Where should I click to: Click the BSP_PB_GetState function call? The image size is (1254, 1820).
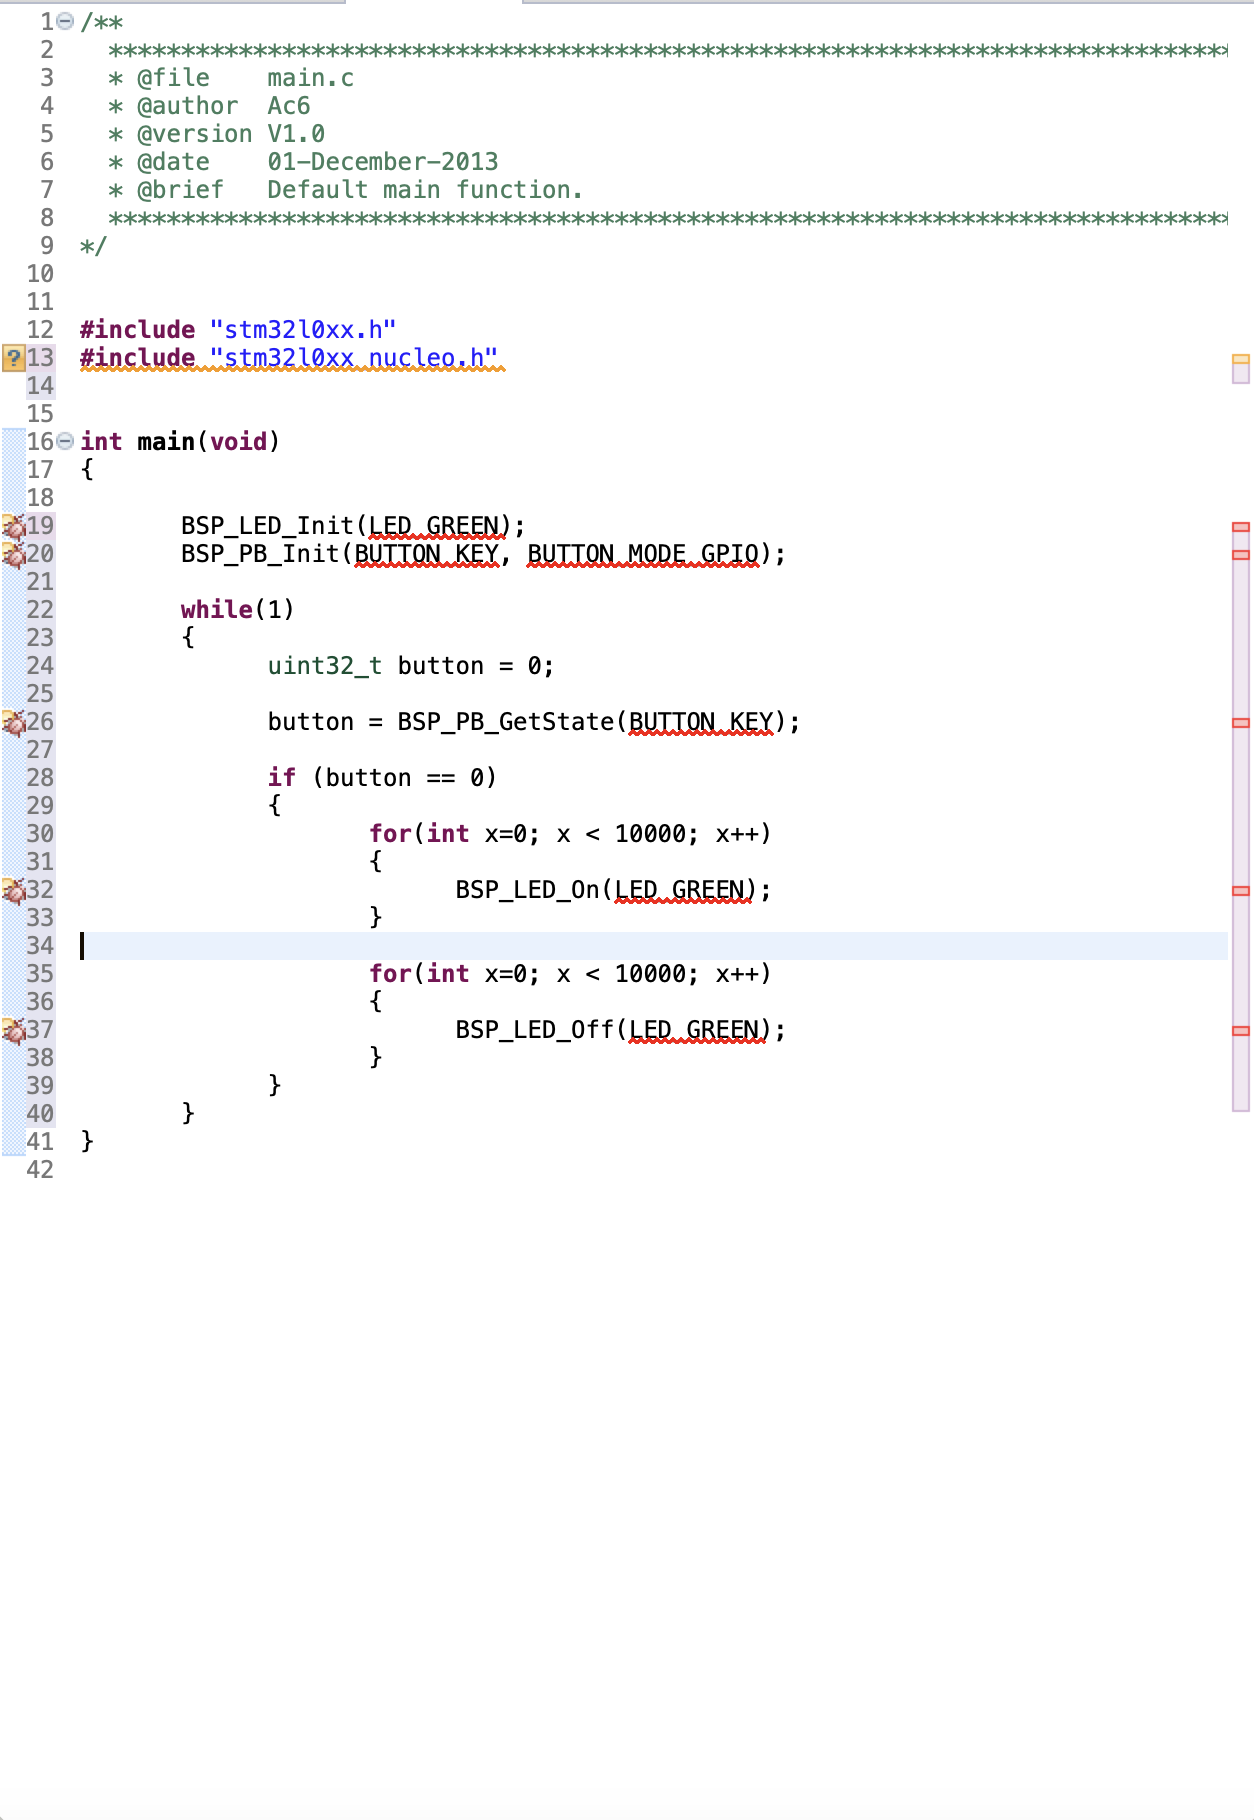(505, 722)
